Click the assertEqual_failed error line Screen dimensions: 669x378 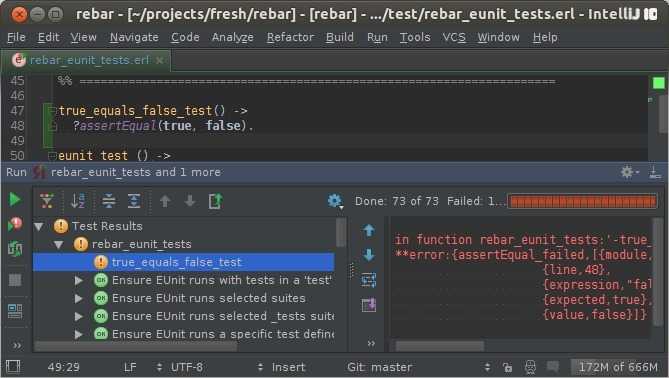tap(523, 255)
